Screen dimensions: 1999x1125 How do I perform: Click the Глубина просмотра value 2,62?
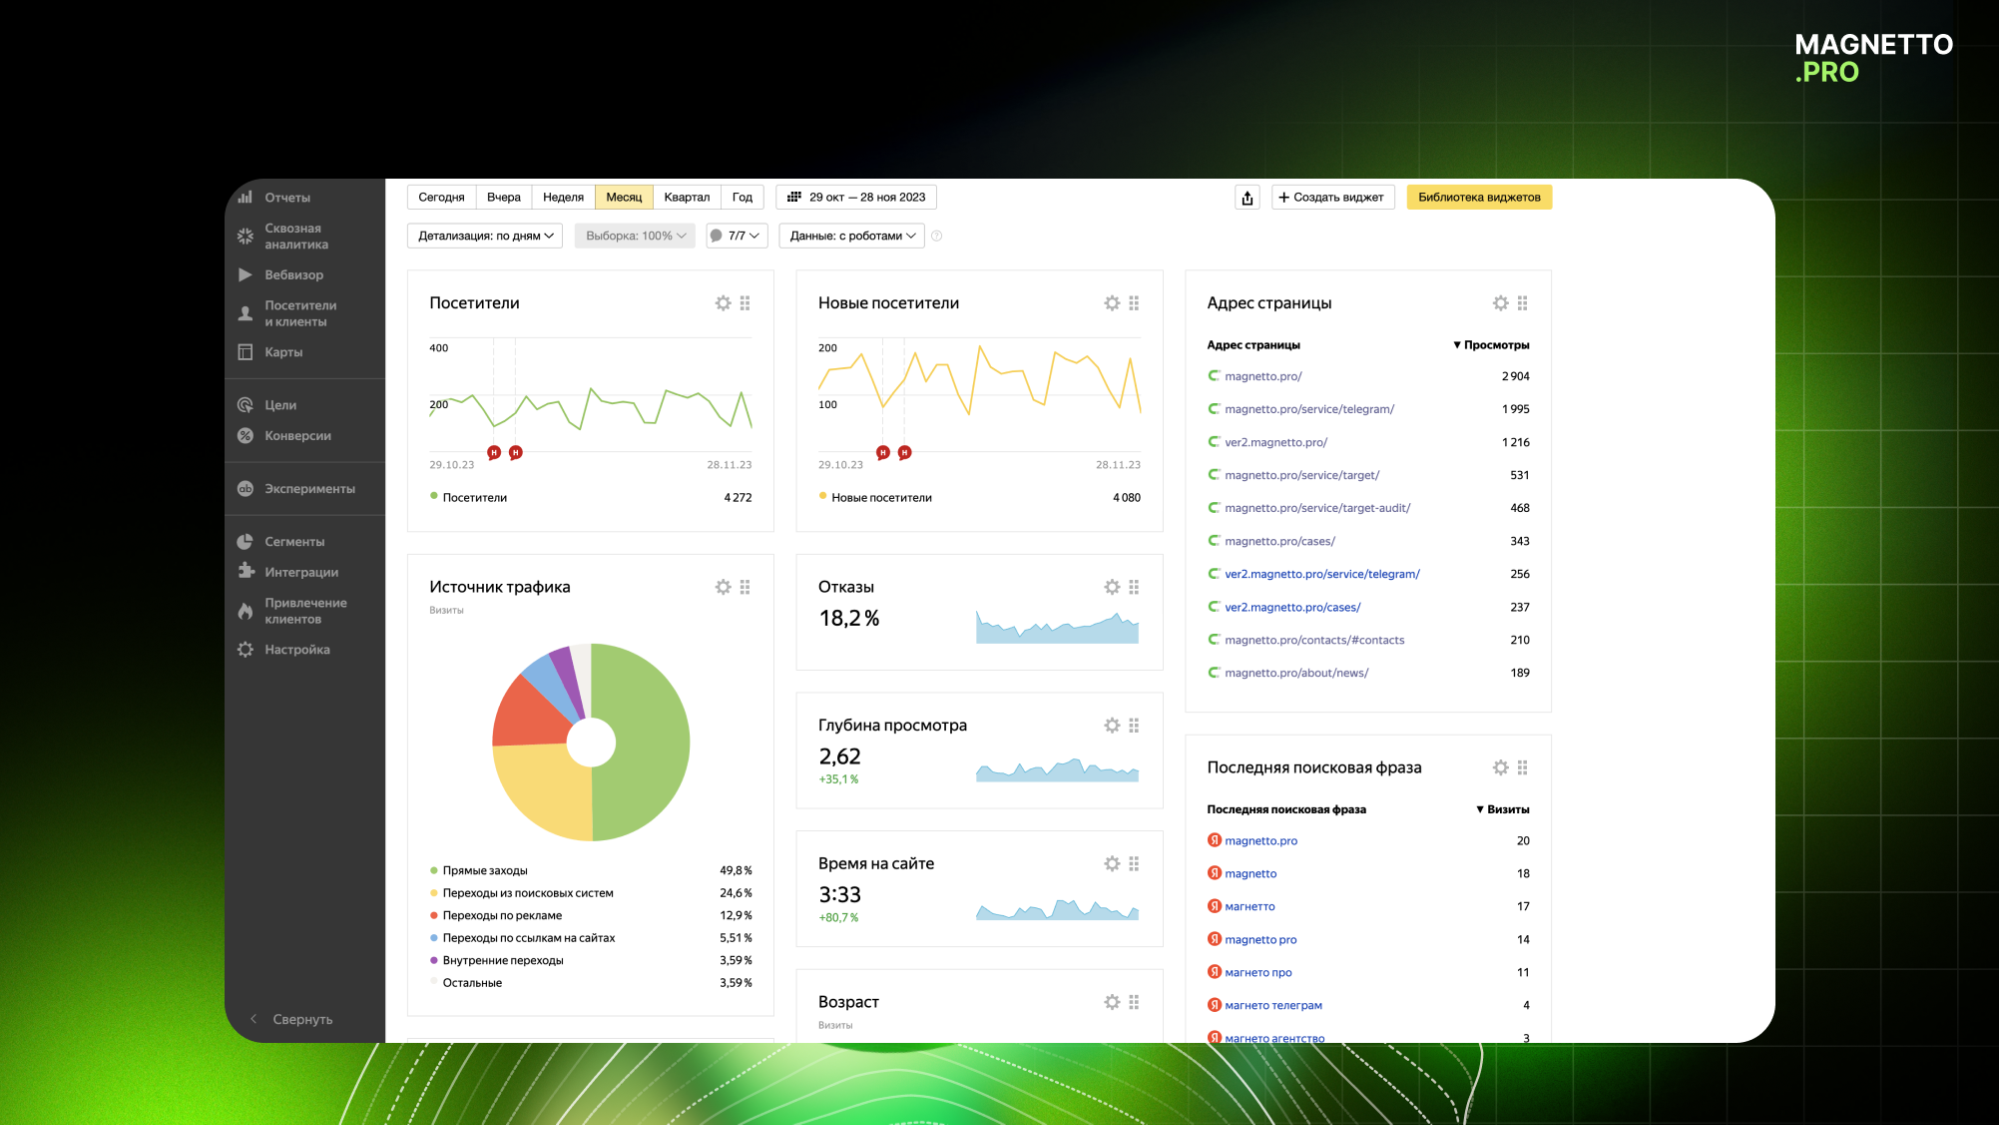(x=840, y=757)
